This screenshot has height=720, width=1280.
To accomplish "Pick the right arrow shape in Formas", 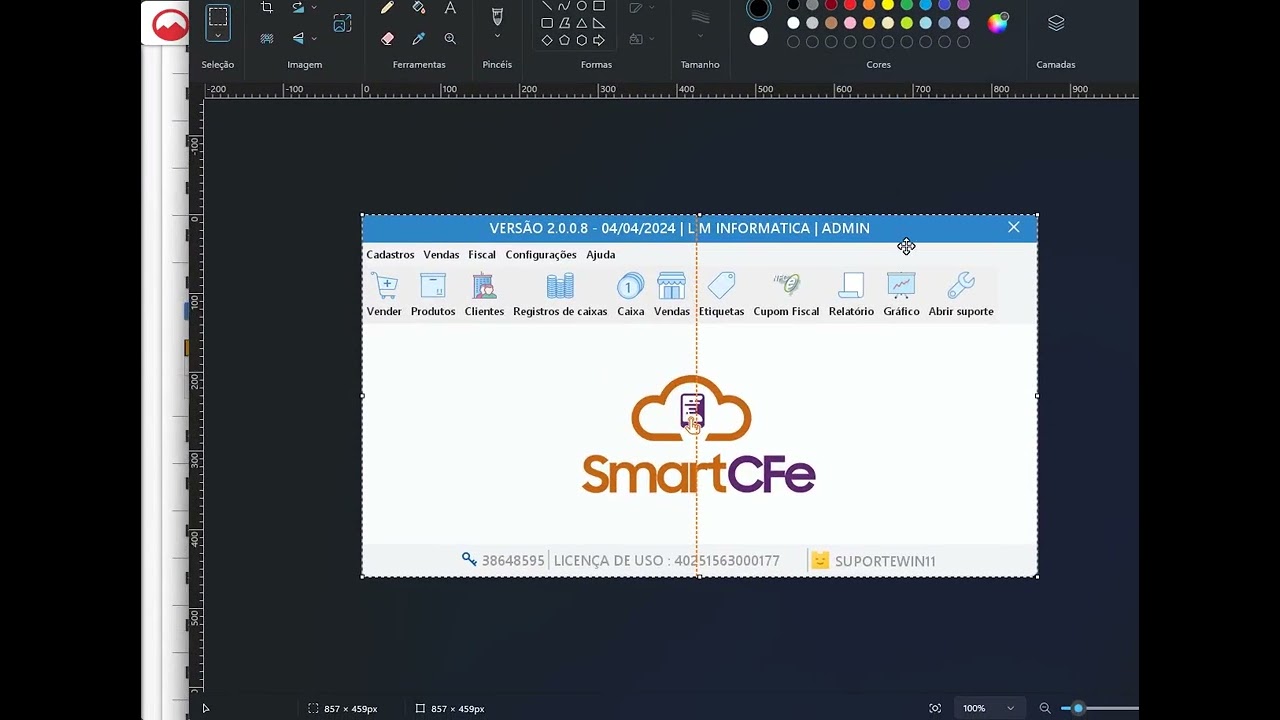I will tap(599, 40).
